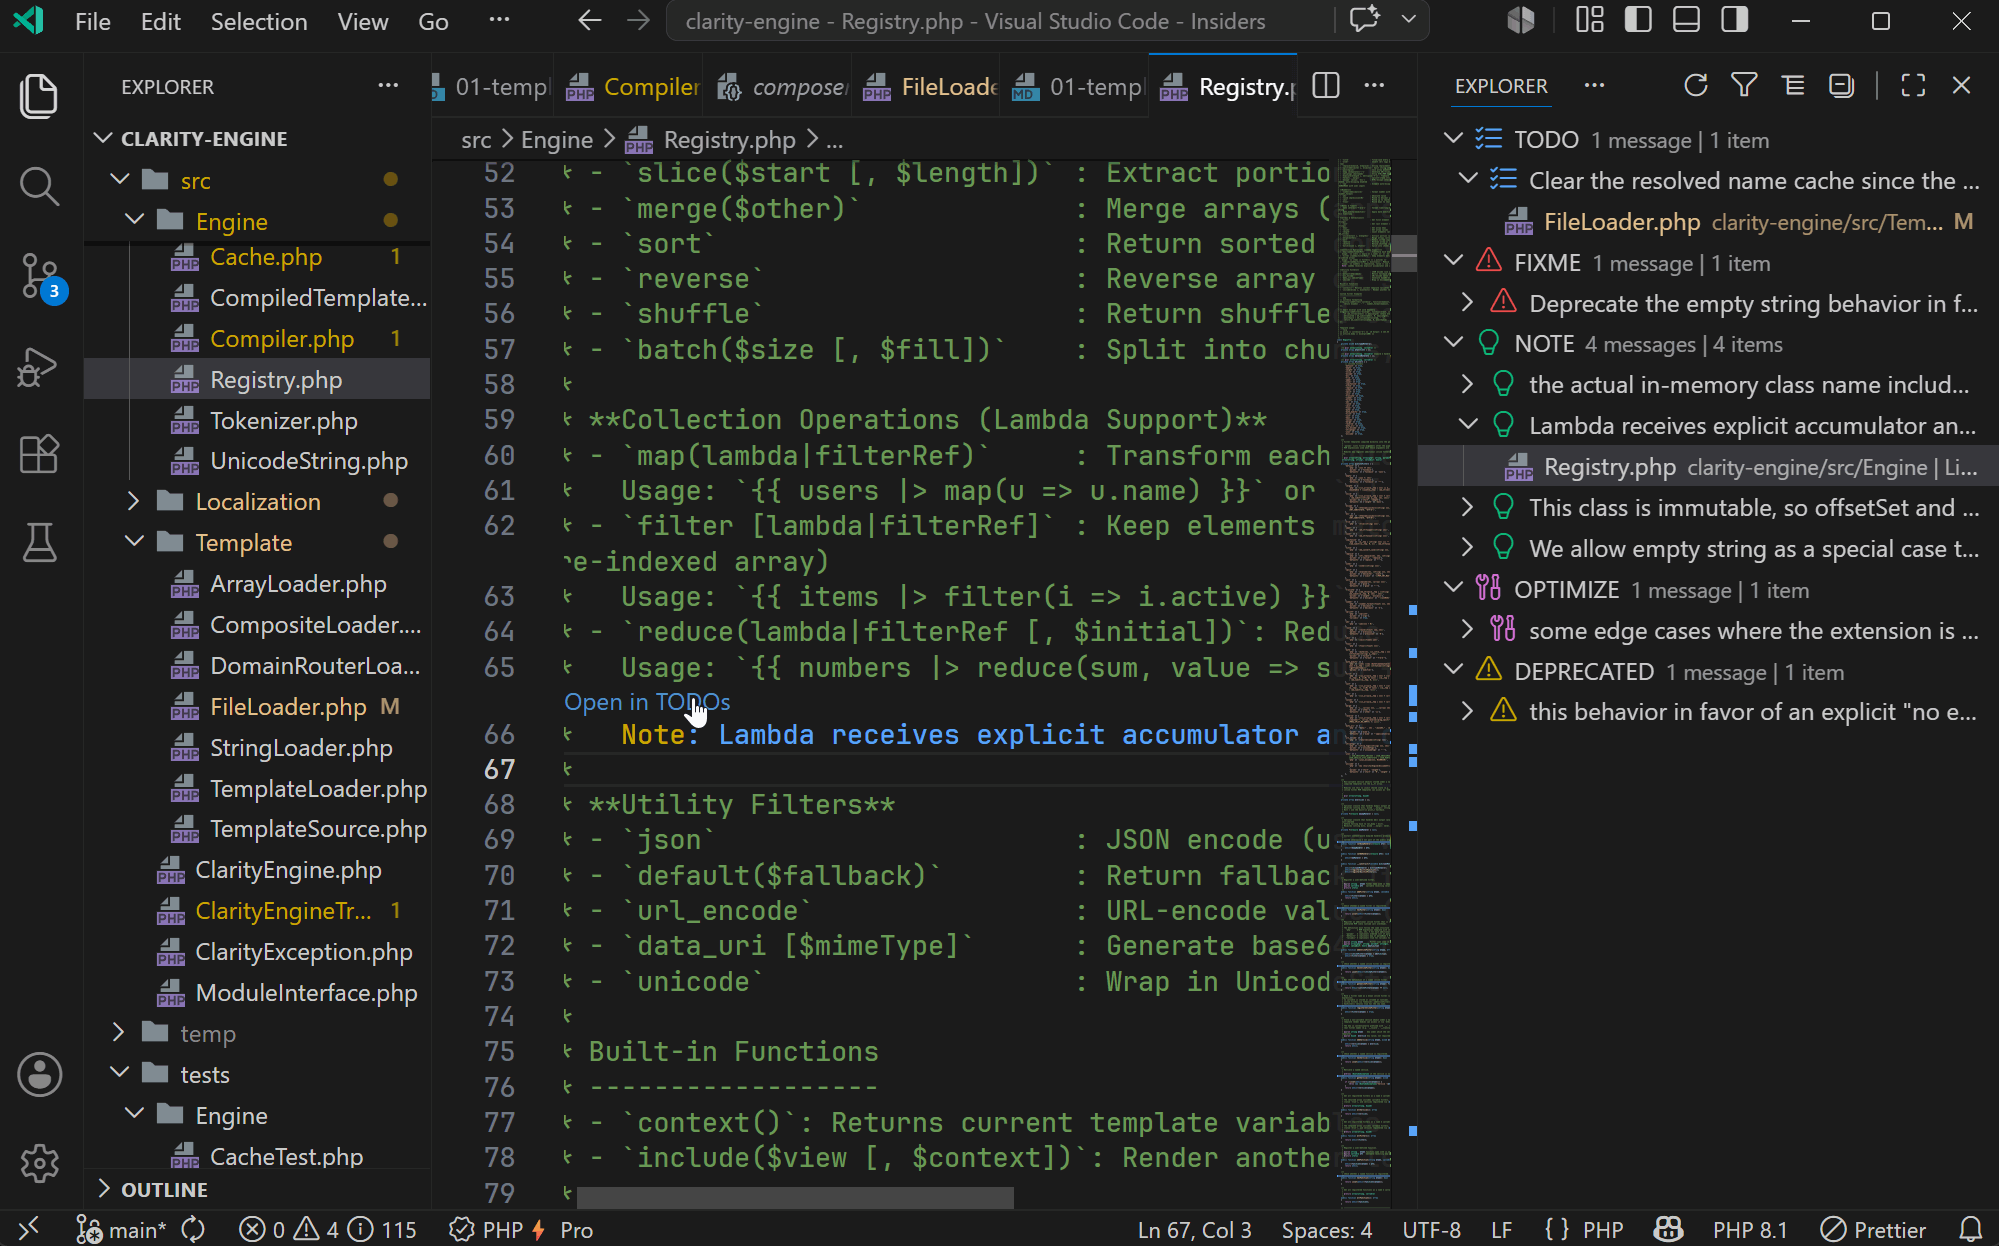Open the Manage gear menu
Viewport: 1999px width, 1246px height.
click(39, 1163)
